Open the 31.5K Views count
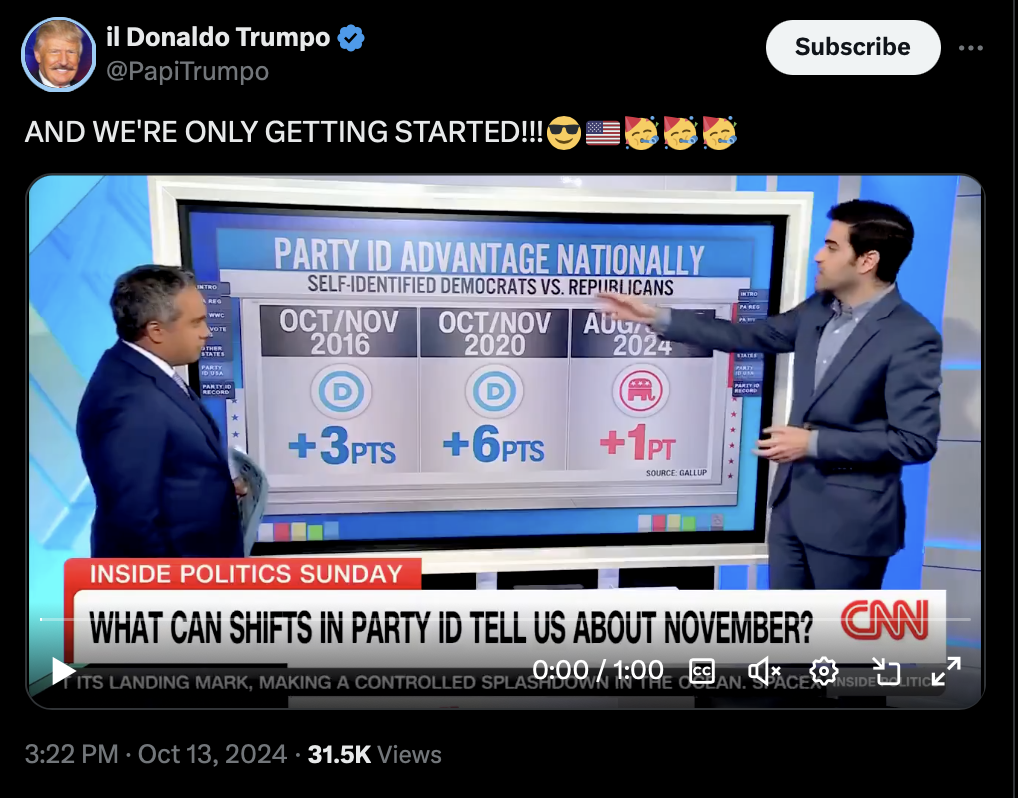The width and height of the screenshot is (1018, 798). point(375,754)
